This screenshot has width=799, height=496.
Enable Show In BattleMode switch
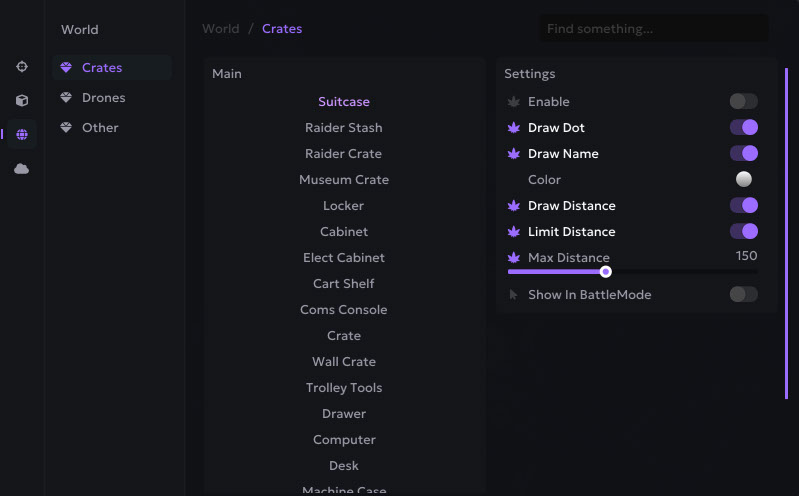[x=743, y=294]
